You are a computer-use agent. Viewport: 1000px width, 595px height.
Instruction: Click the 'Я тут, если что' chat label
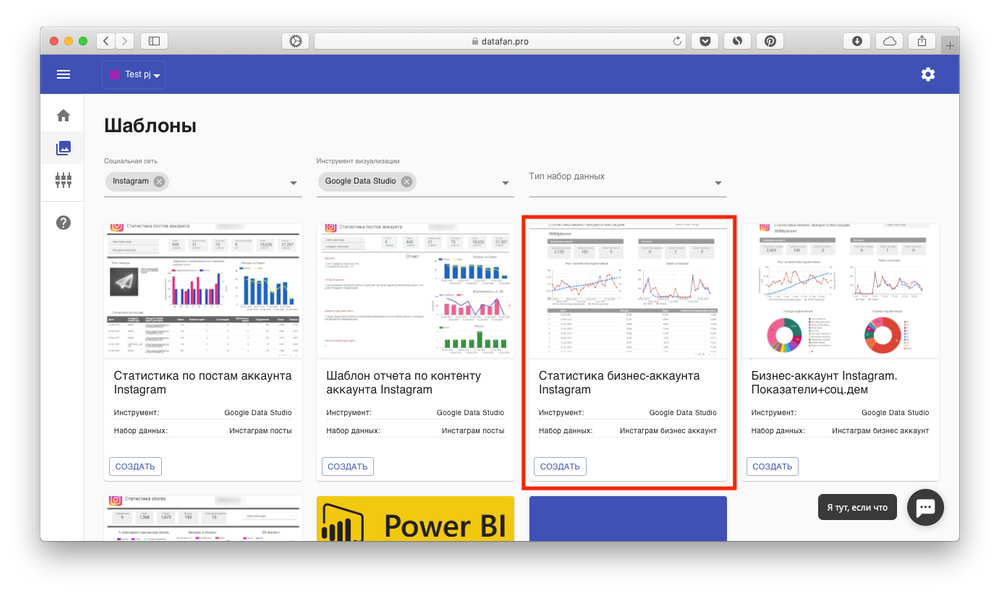(857, 508)
